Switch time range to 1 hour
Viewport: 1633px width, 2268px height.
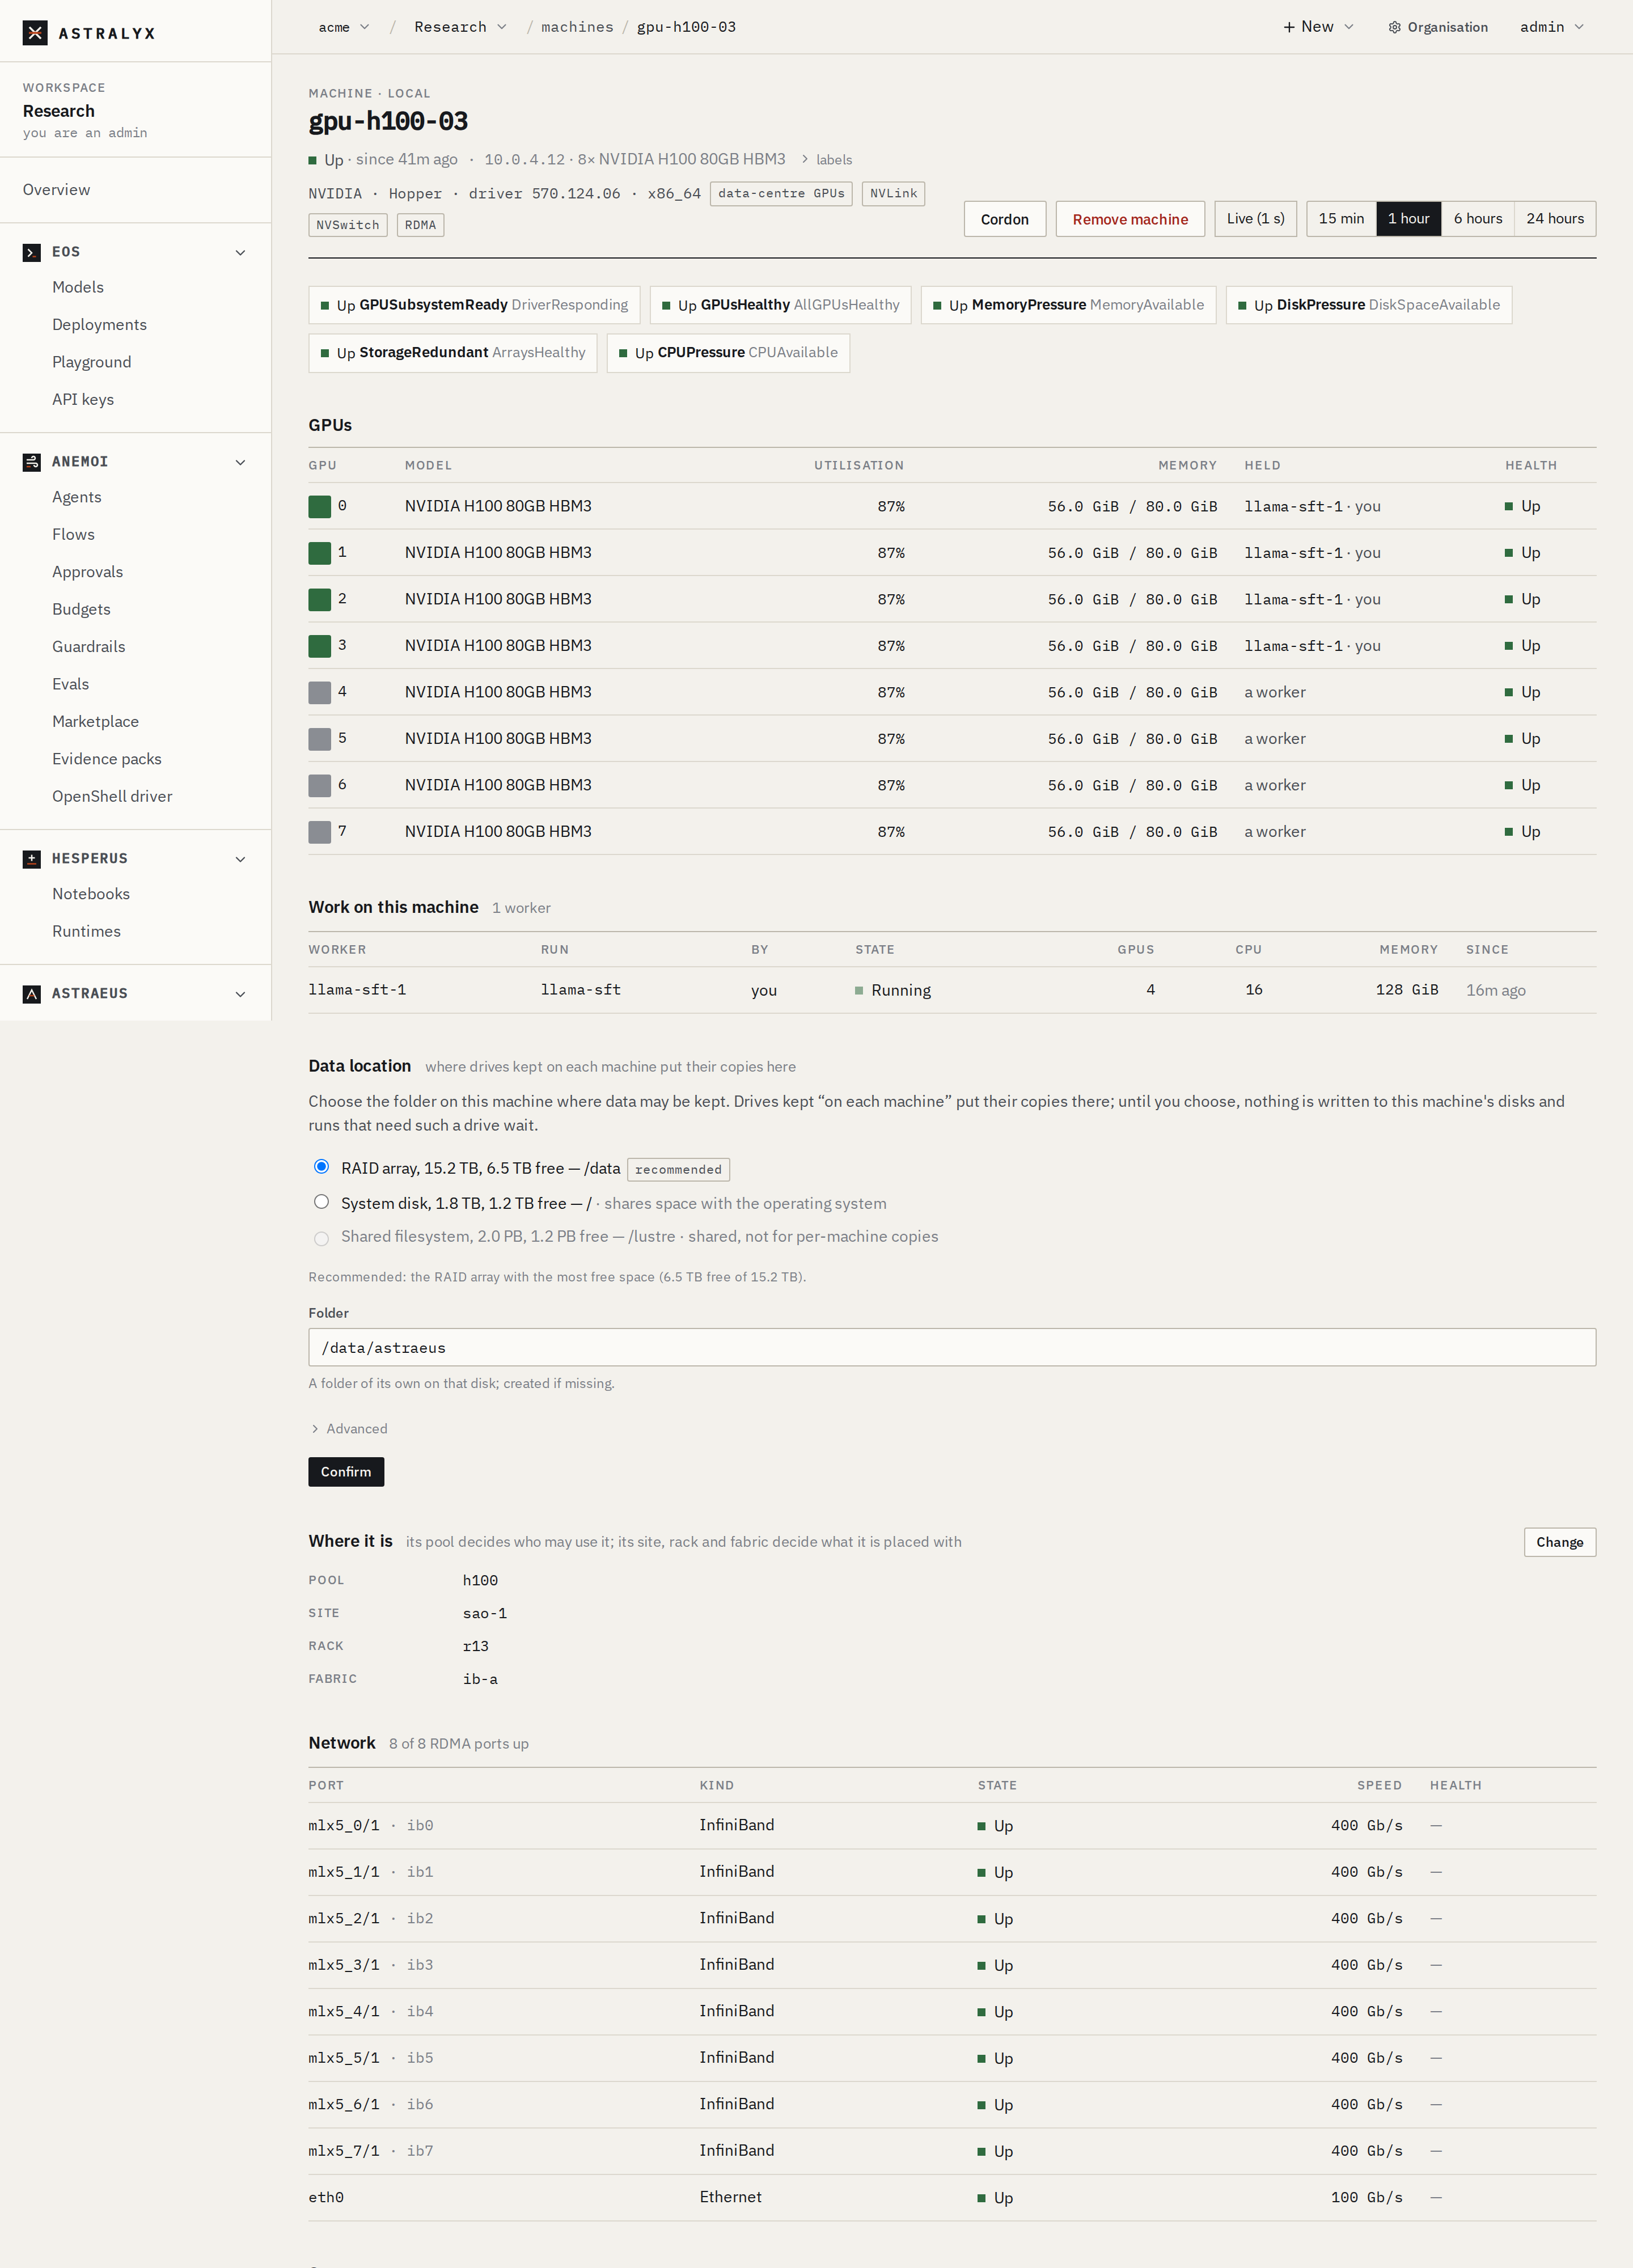point(1408,219)
